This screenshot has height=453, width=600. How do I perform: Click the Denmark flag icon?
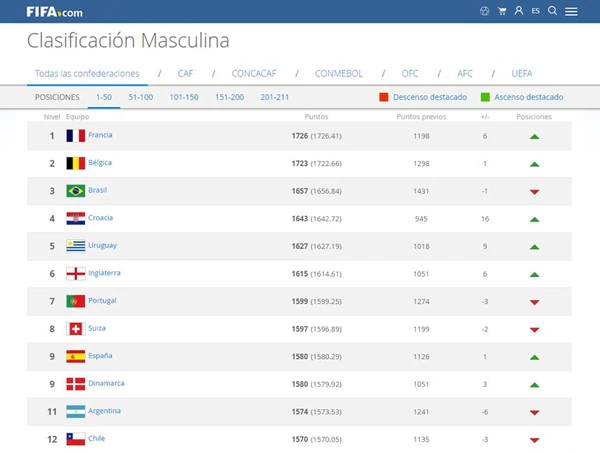tap(75, 384)
